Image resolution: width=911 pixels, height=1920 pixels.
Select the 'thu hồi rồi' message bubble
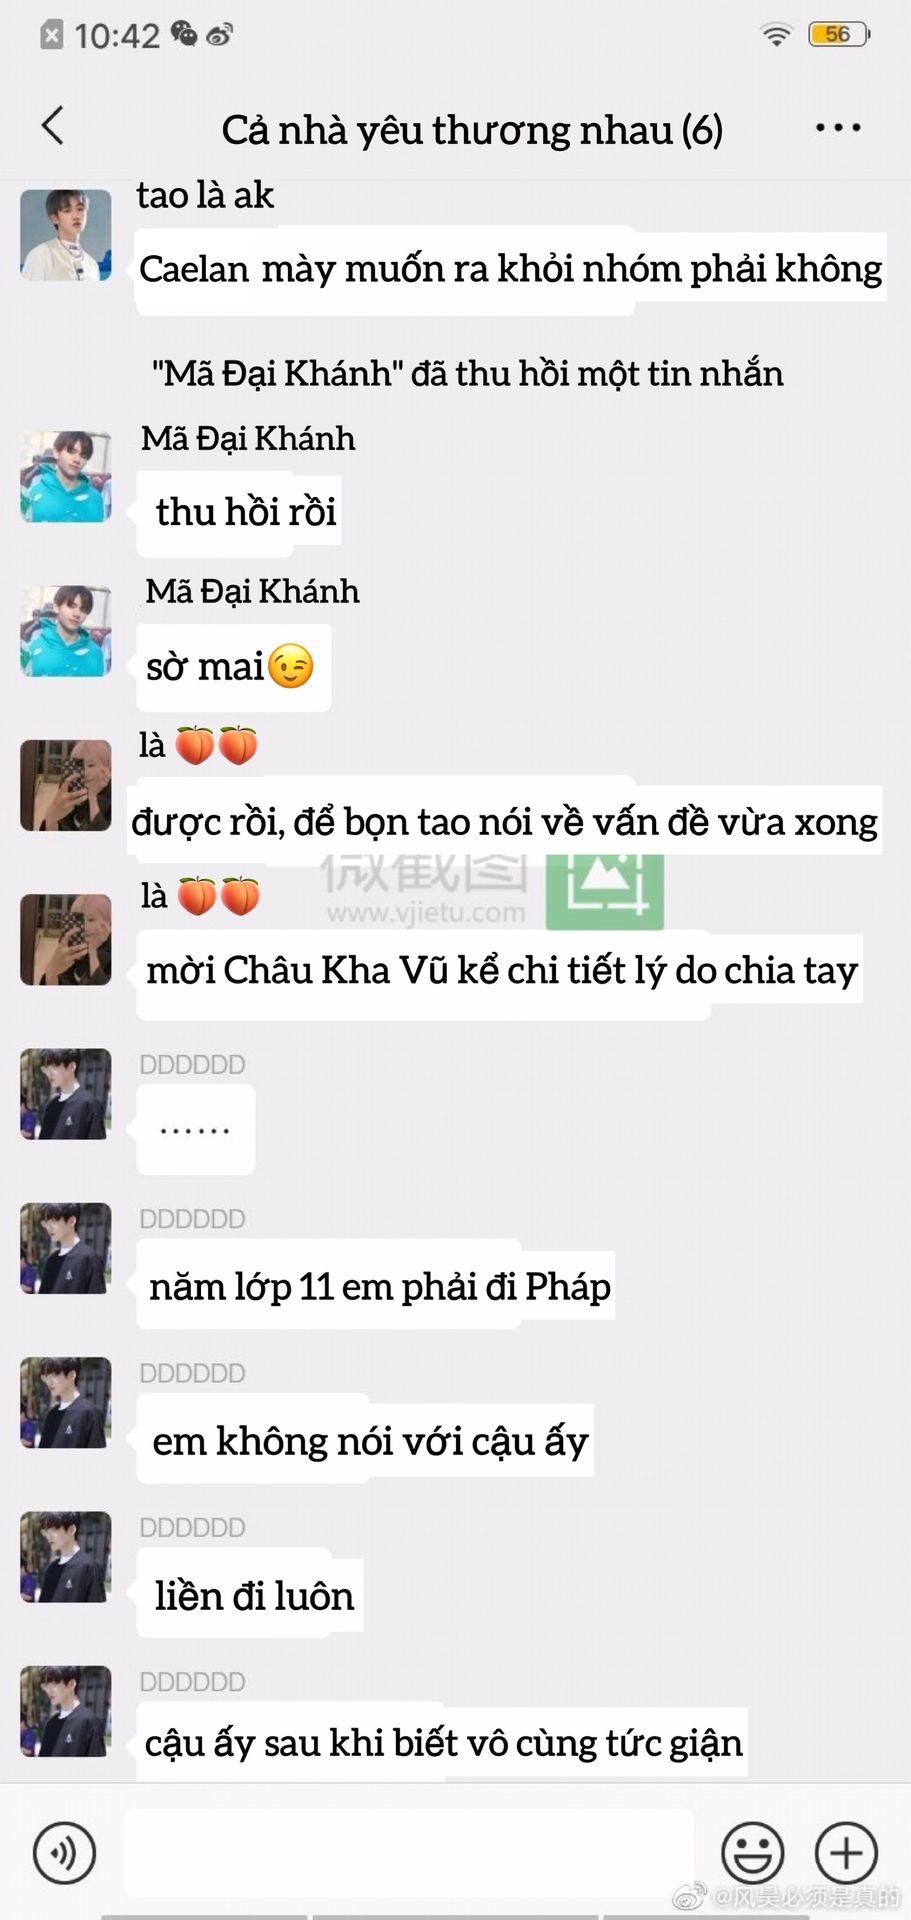[x=238, y=512]
